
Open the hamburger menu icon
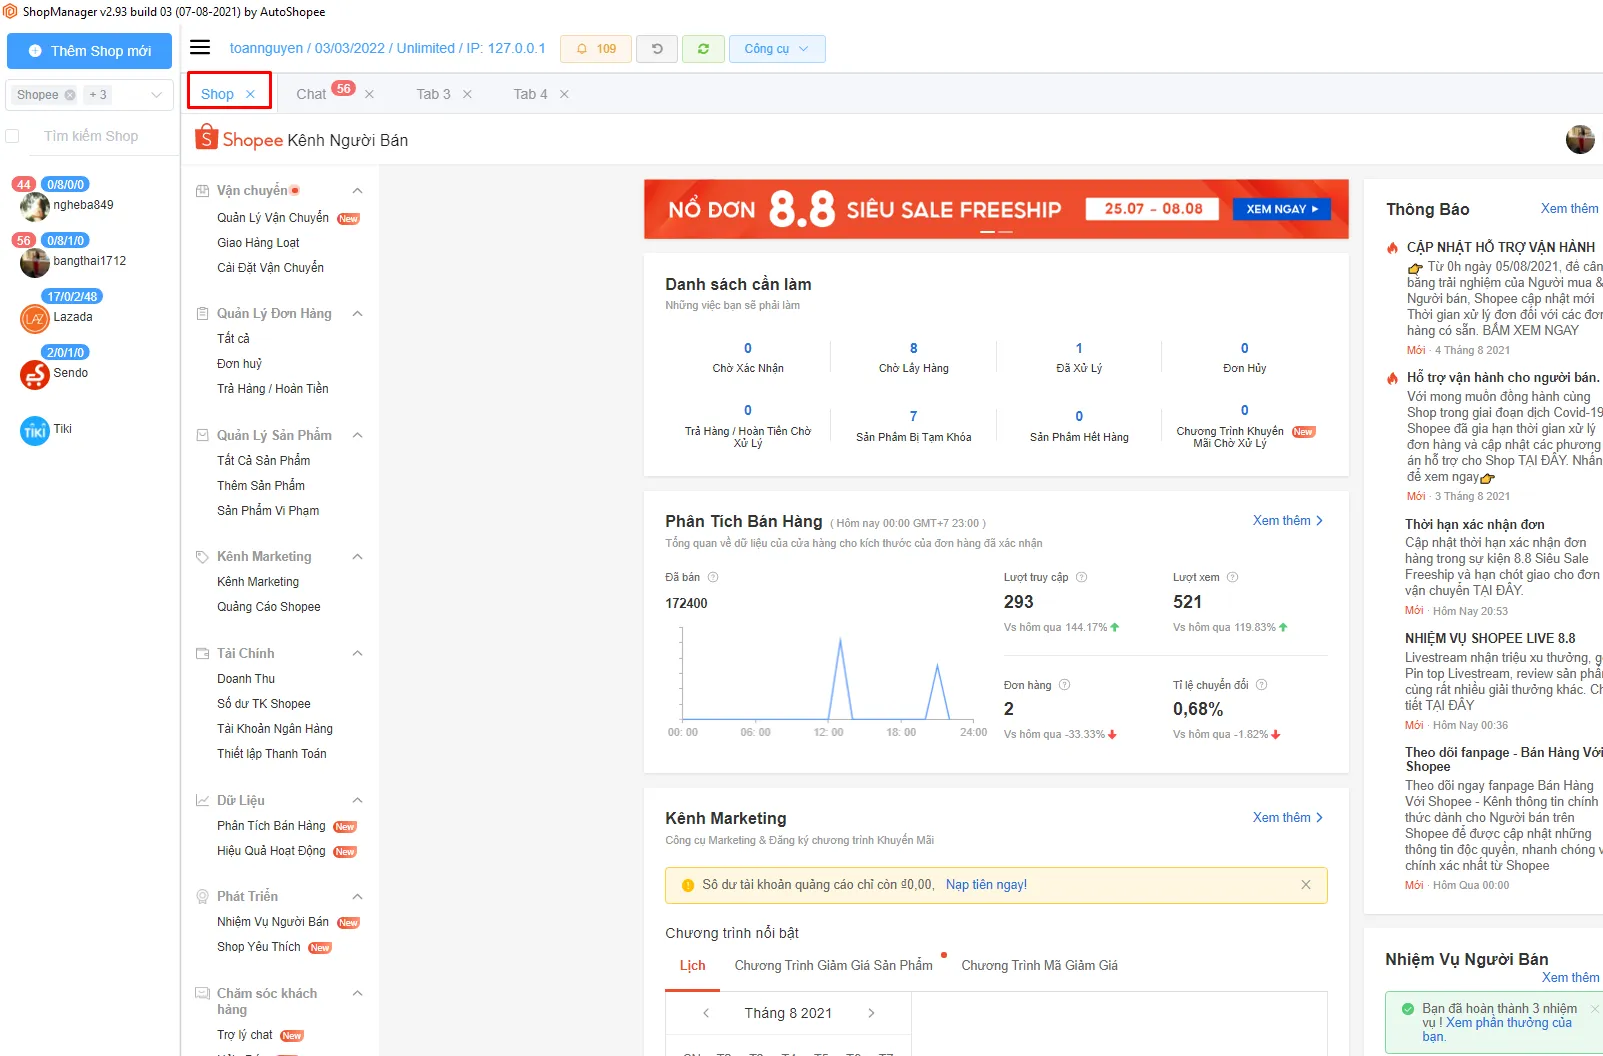click(200, 47)
